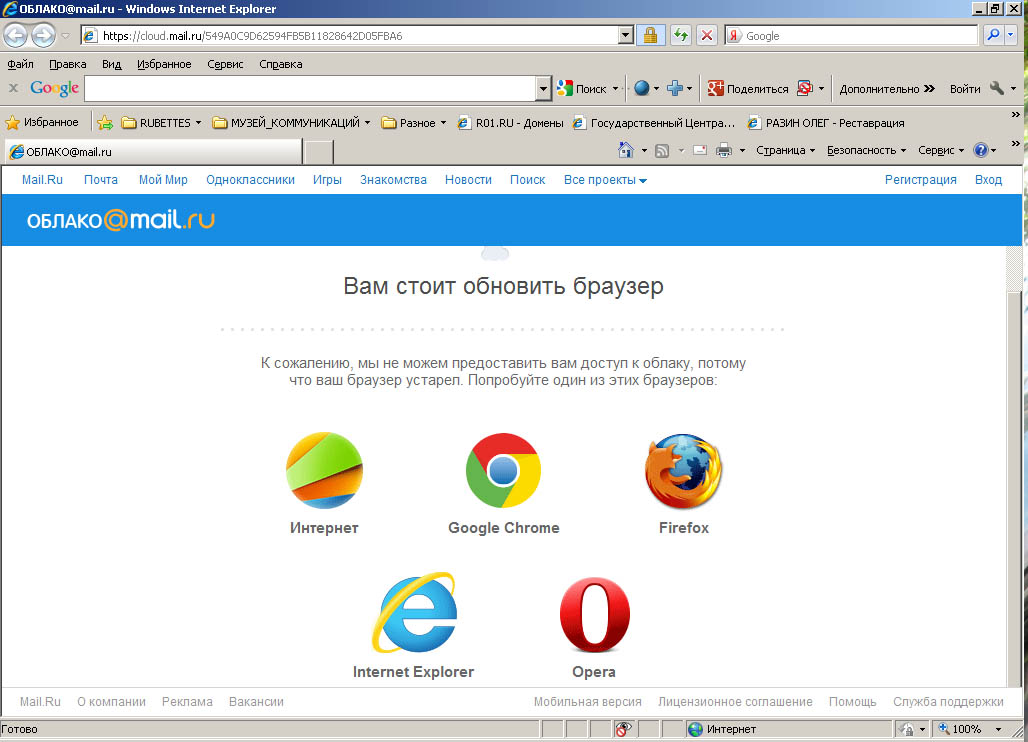
Task: Click the Служба поддержки footer link
Action: [948, 701]
